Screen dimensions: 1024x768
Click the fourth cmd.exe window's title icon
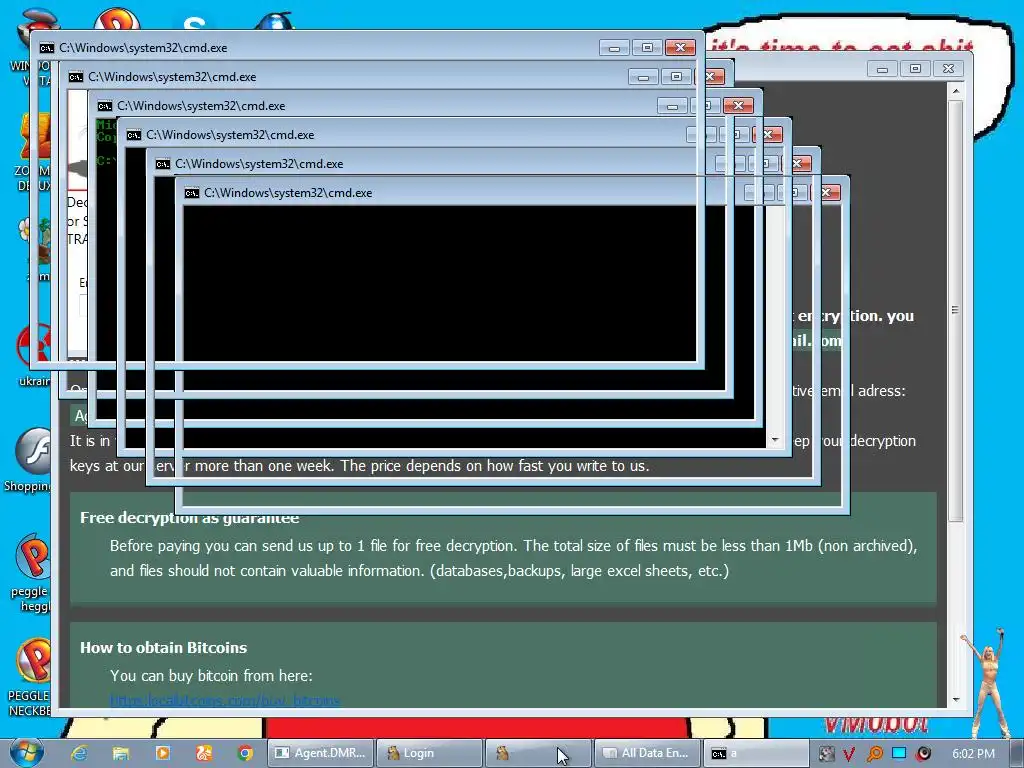point(134,135)
